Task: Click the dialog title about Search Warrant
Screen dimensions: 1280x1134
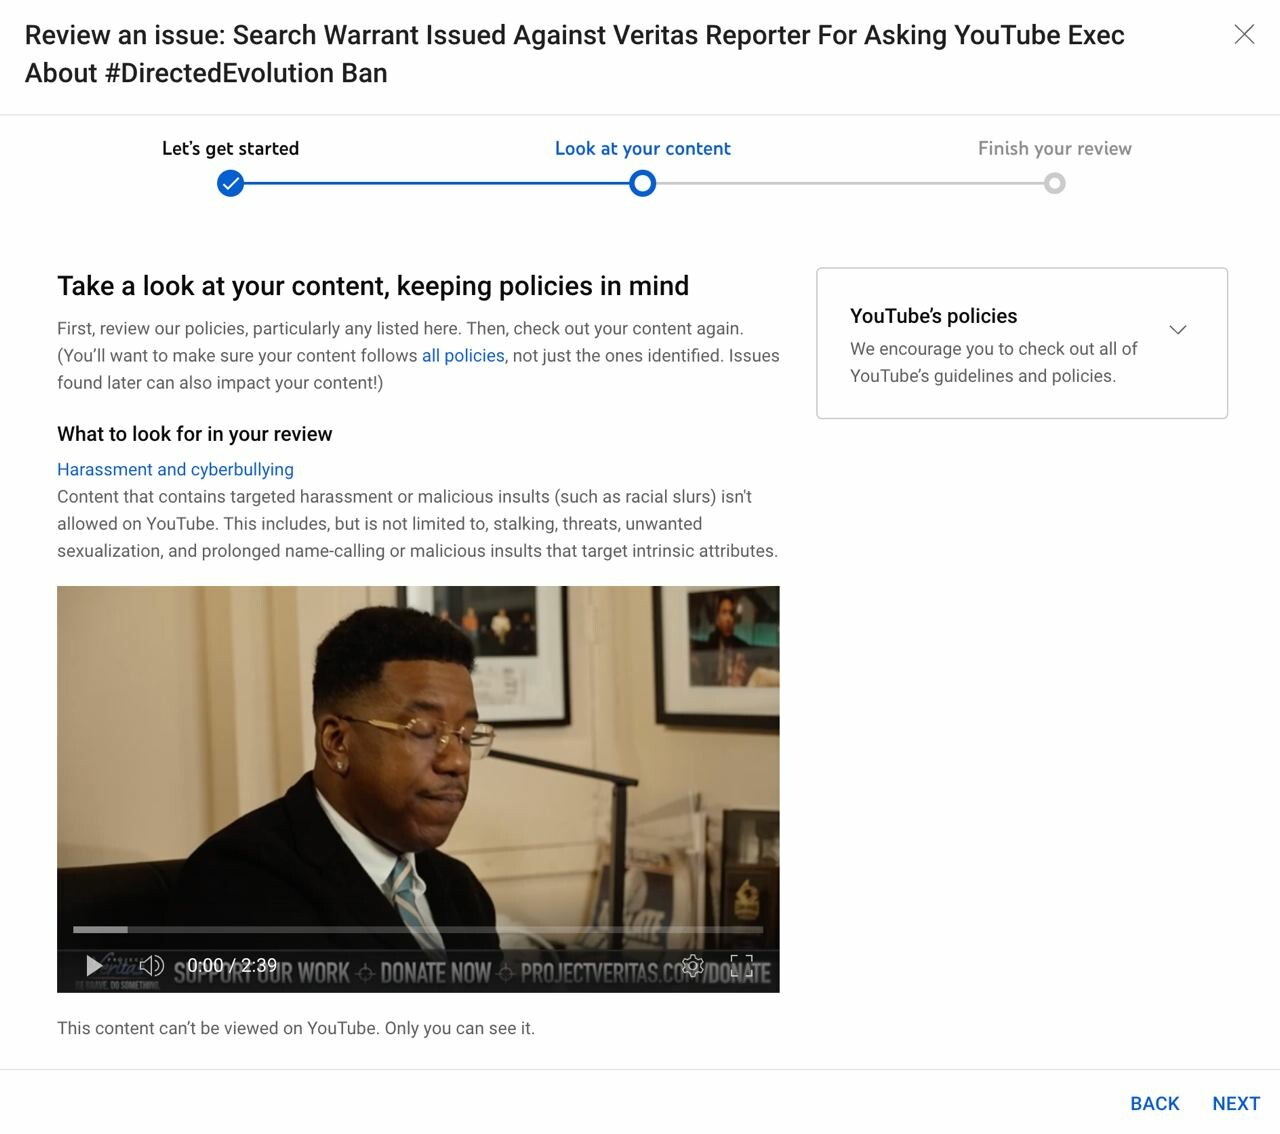Action: (x=574, y=54)
